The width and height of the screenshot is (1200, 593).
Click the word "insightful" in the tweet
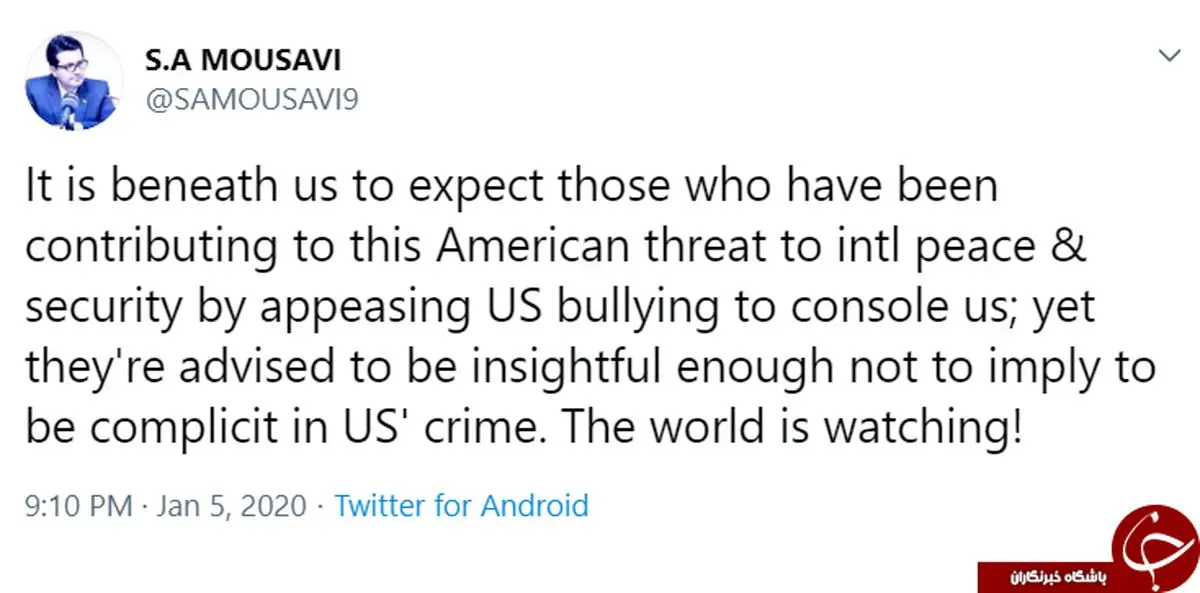(x=532, y=371)
